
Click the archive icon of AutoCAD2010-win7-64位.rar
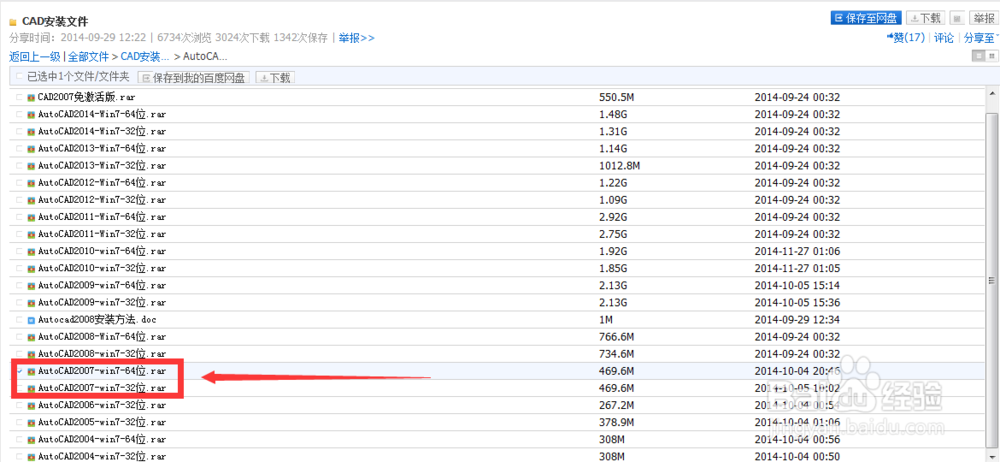tap(31, 251)
